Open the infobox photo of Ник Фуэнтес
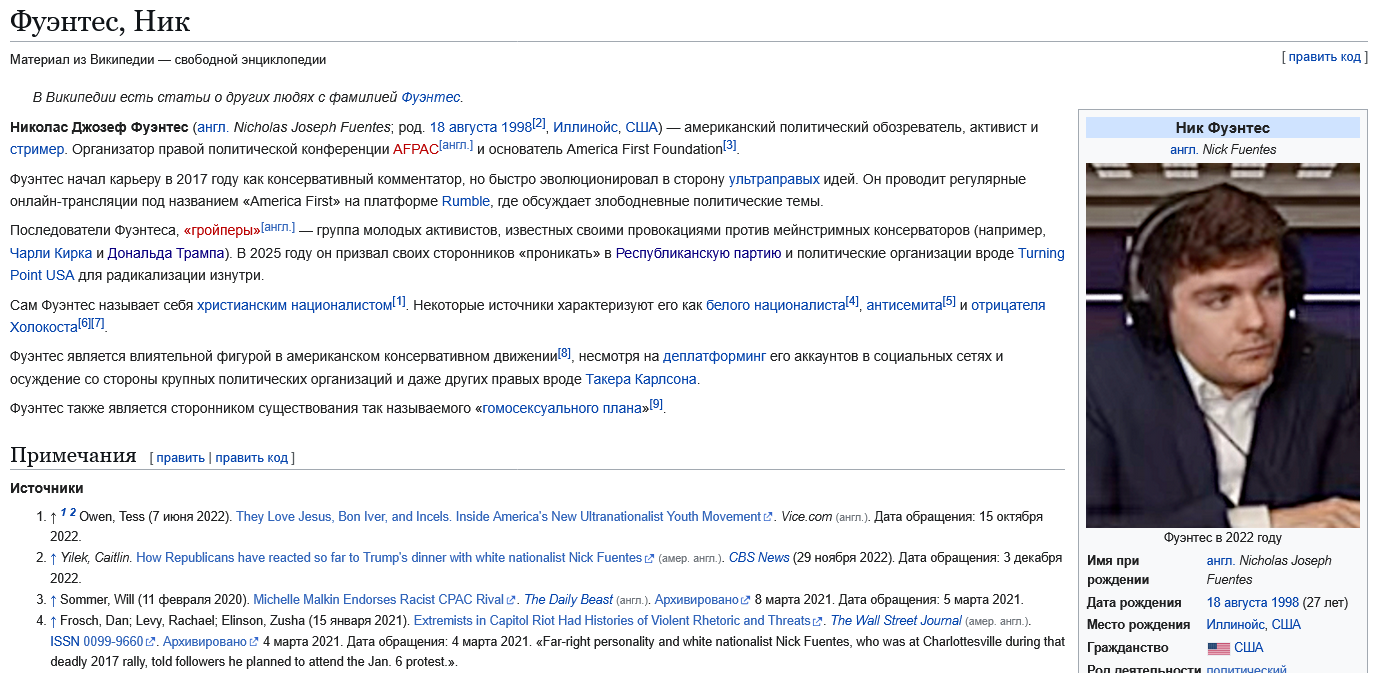This screenshot has height=673, width=1375. [x=1222, y=345]
